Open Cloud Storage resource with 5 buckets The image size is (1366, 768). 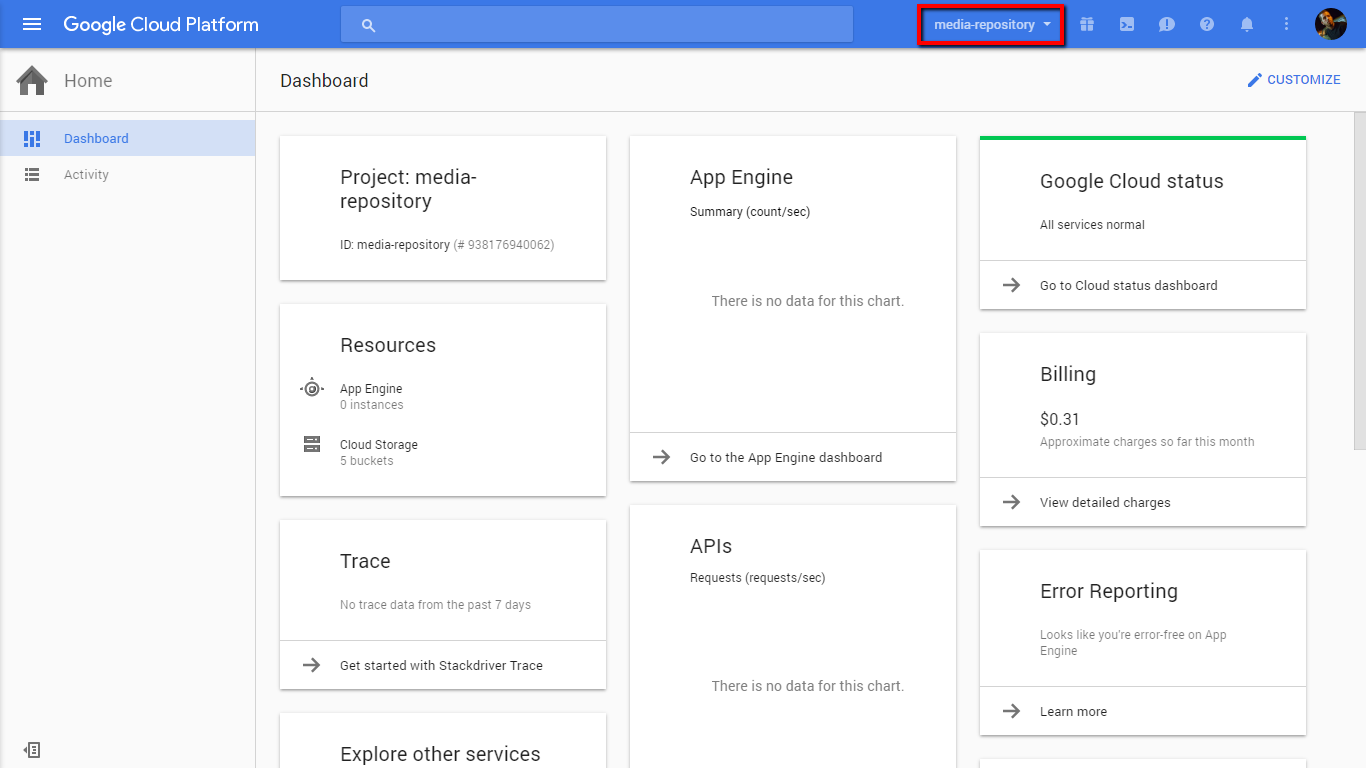pyautogui.click(x=378, y=452)
